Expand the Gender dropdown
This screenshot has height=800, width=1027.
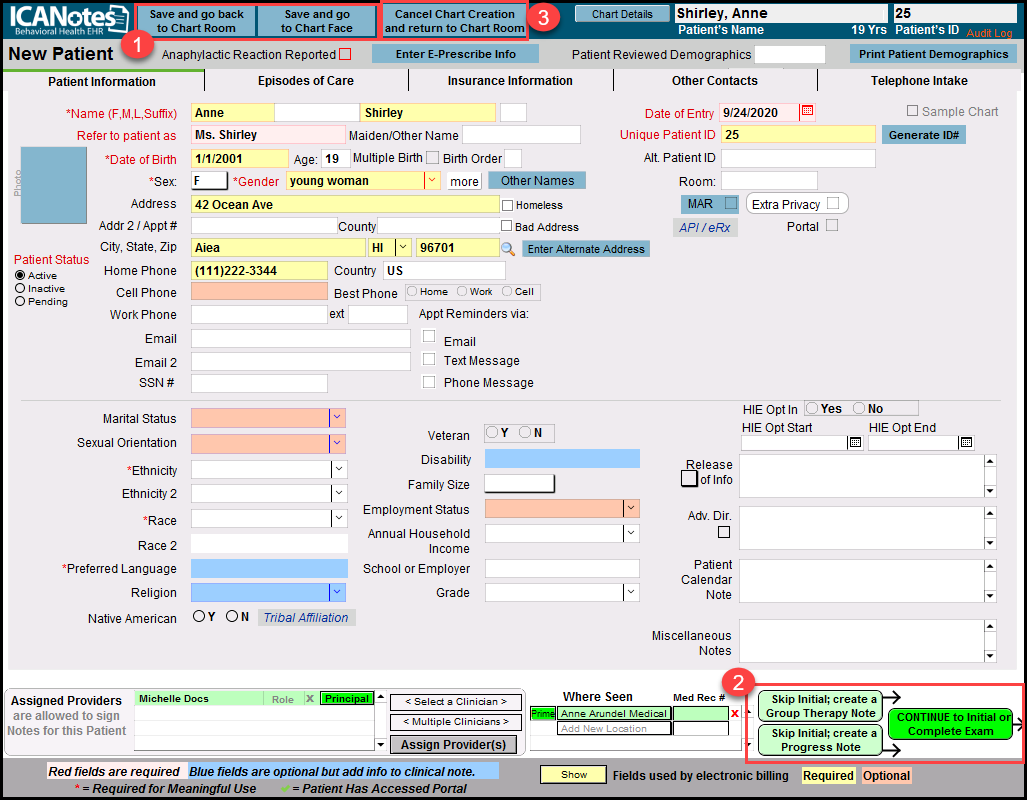pos(432,181)
